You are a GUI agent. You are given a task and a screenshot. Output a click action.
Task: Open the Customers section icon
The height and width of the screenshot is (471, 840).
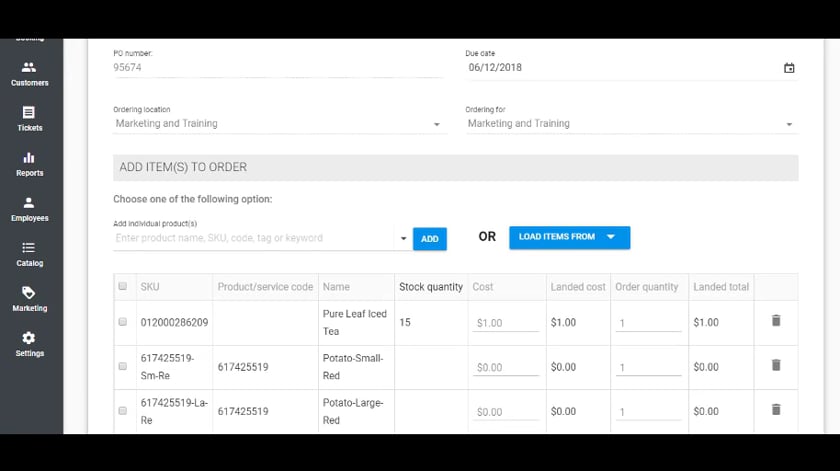[x=29, y=67]
